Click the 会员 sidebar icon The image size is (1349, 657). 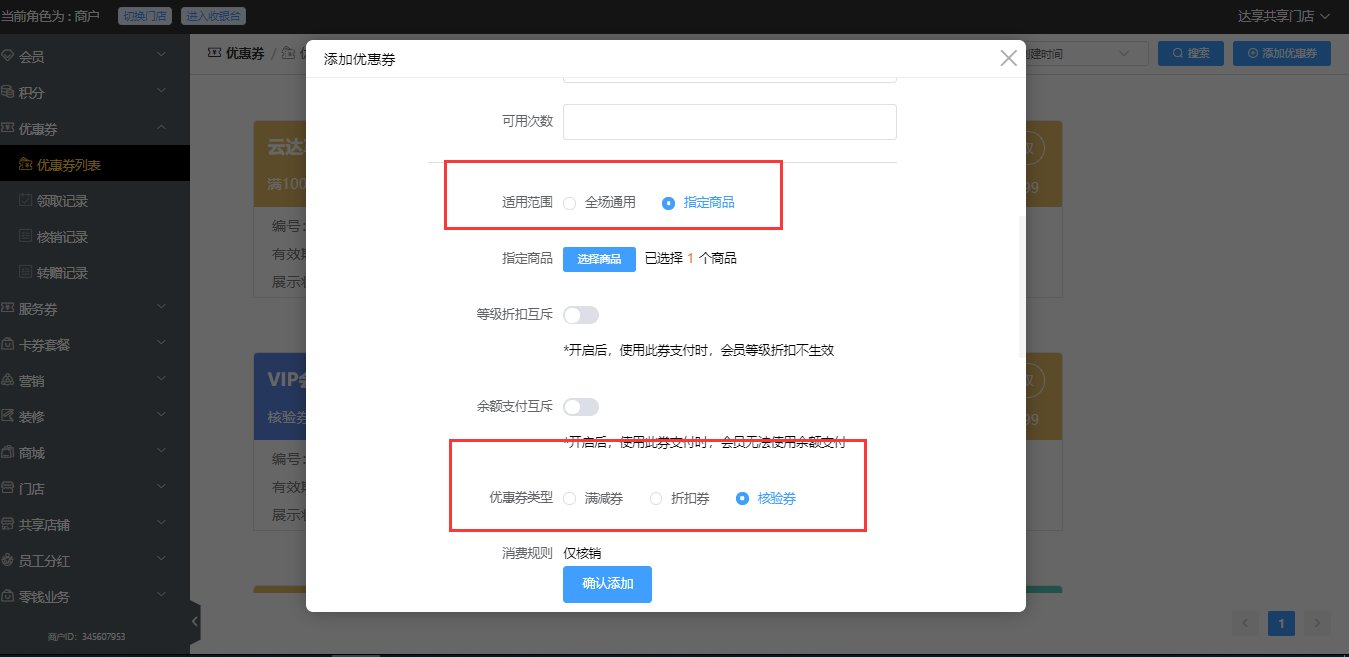click(x=8, y=57)
